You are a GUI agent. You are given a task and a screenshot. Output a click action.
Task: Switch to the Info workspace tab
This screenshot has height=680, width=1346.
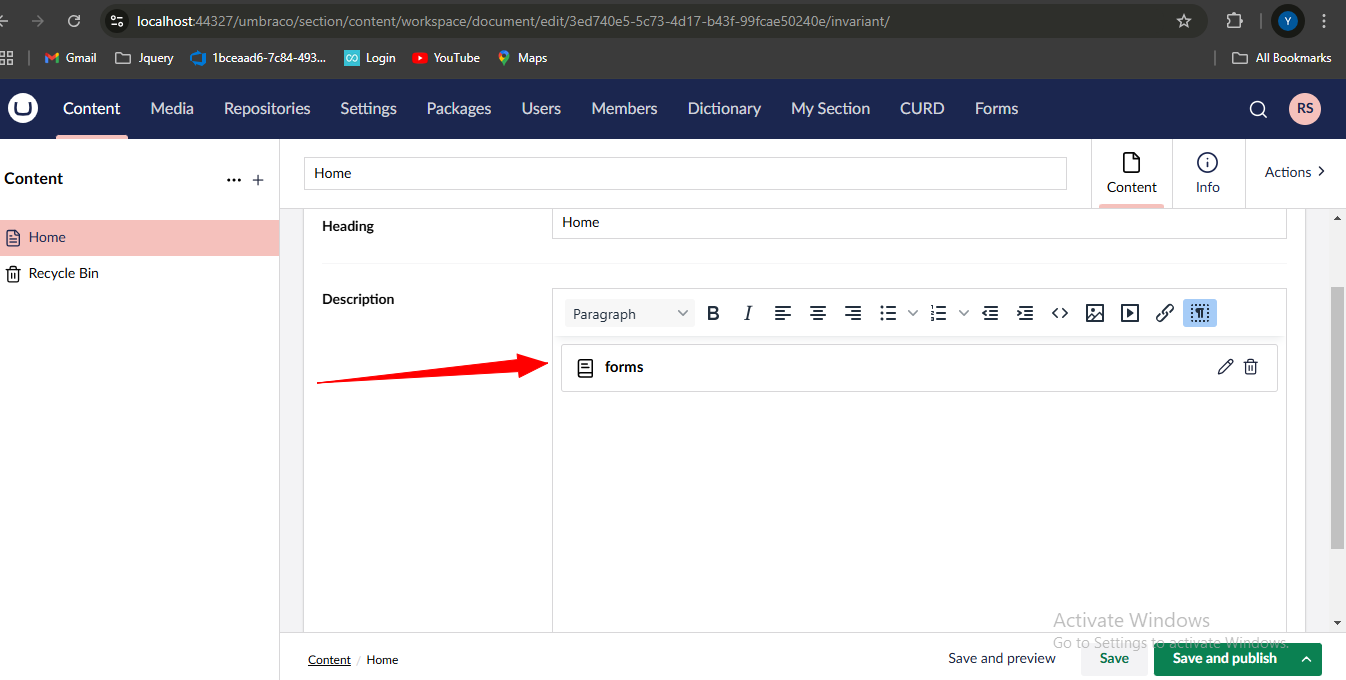pos(1207,173)
